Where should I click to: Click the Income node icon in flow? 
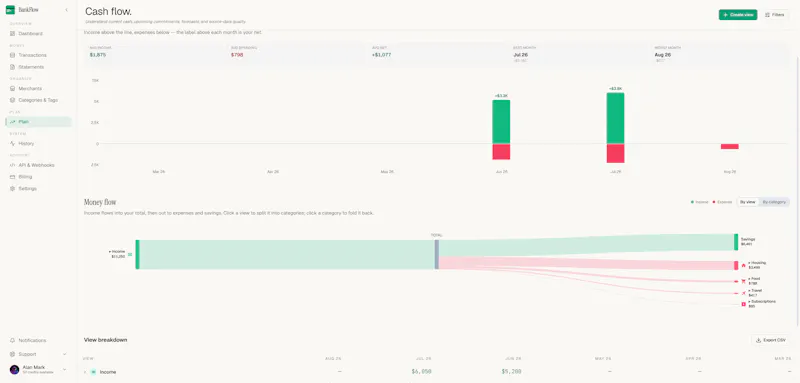point(130,254)
